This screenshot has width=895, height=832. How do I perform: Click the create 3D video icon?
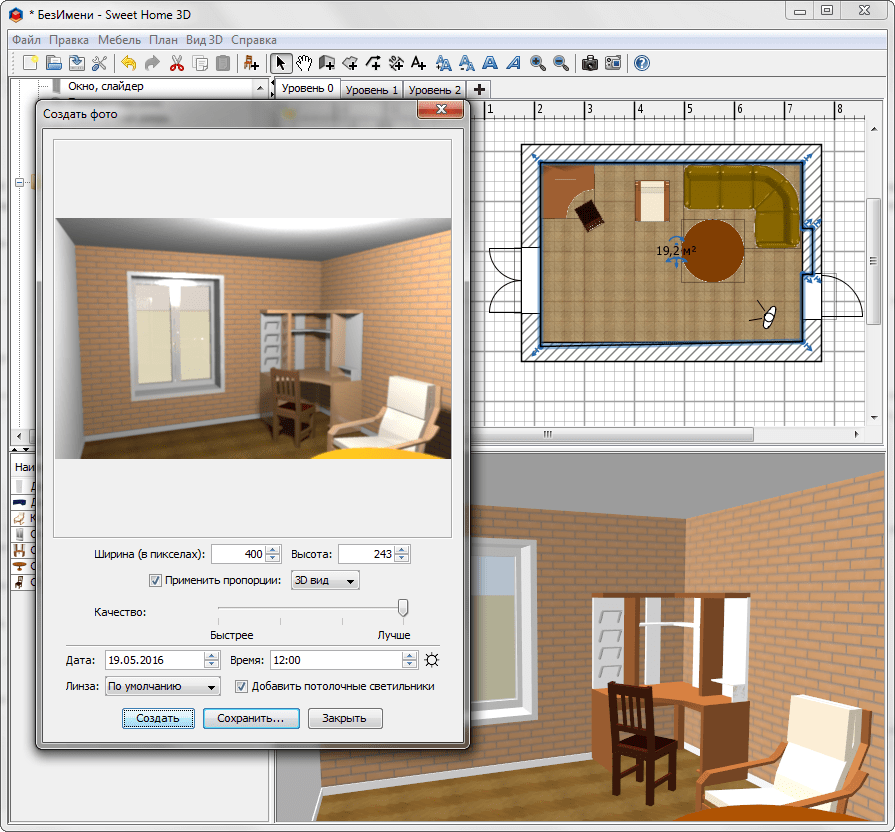point(613,63)
